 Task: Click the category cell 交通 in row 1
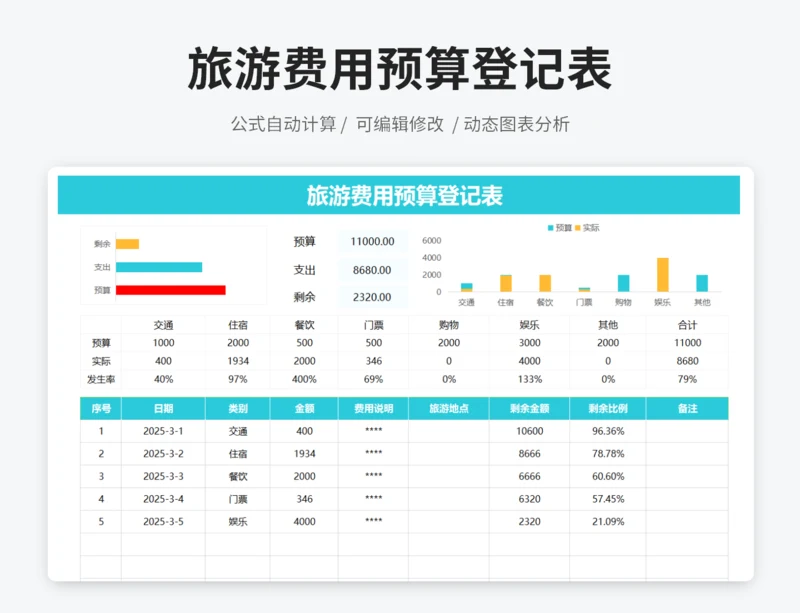(238, 431)
